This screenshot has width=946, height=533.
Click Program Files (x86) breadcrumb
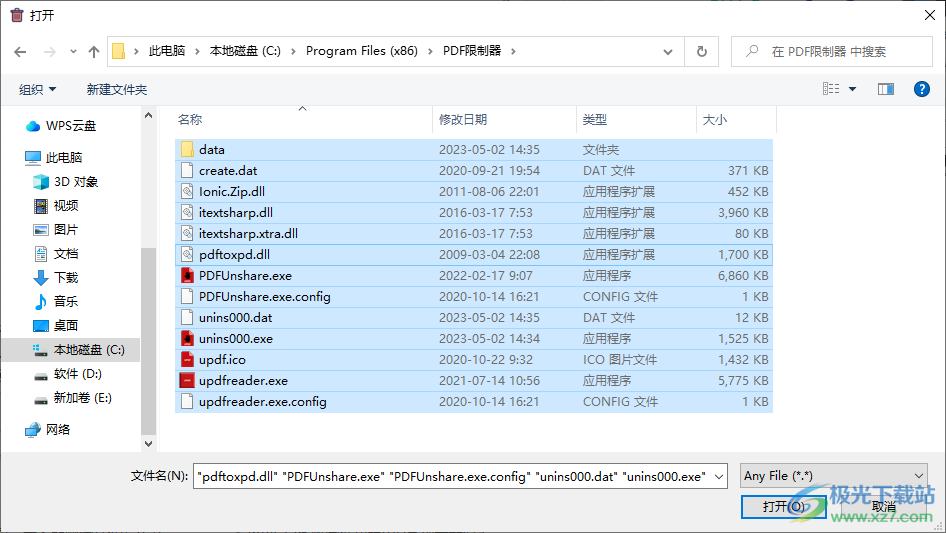(361, 51)
